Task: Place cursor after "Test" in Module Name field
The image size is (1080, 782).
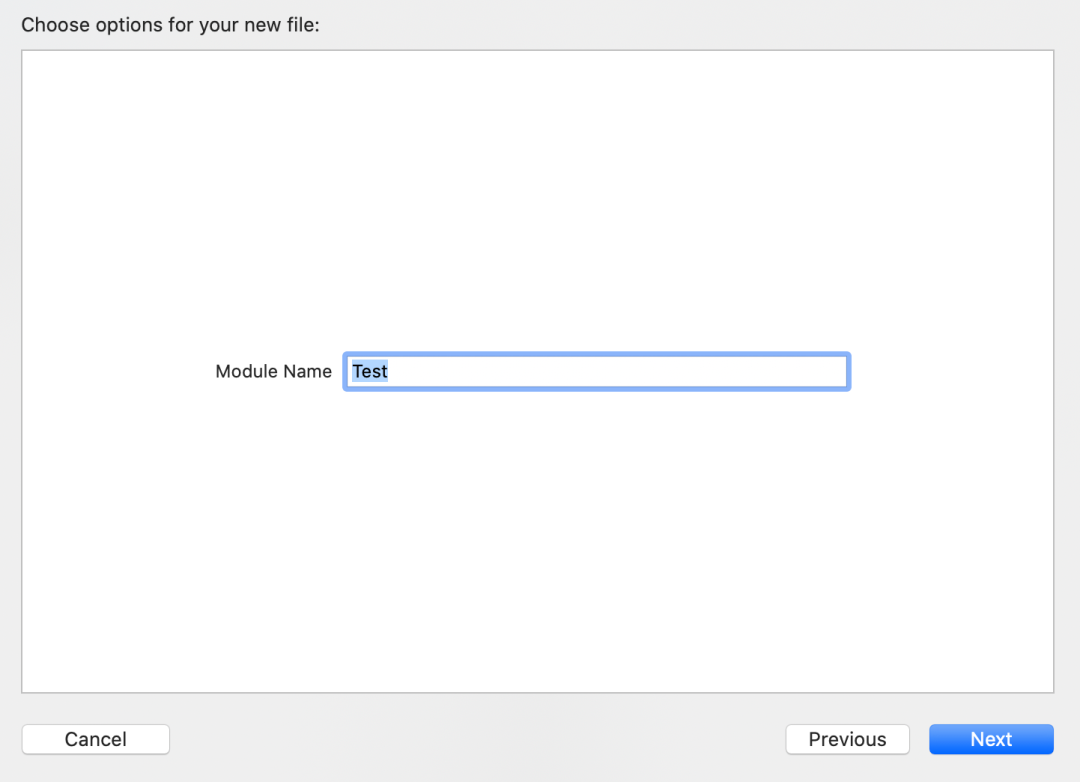Action: click(x=390, y=372)
